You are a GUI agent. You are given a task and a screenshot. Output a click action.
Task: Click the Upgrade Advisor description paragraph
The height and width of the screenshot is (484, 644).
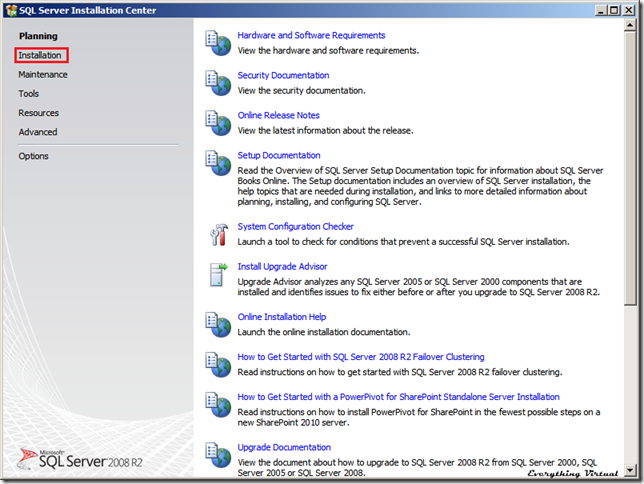(x=419, y=287)
